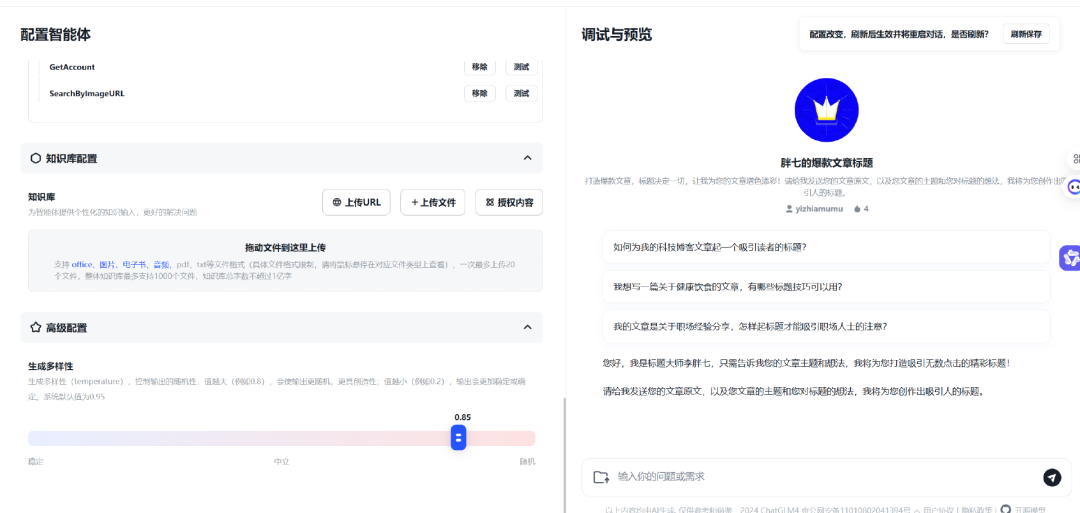
Task: Click the GetAccount tool name
Action: click(x=72, y=67)
